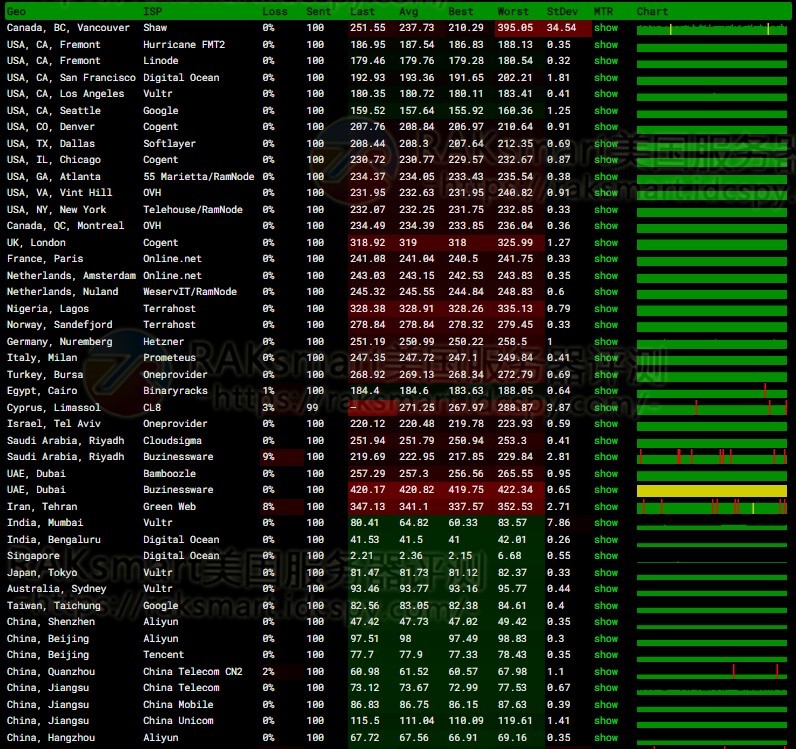This screenshot has width=796, height=749.
Task: Show MTR for Quanzhou China Telecom CN2
Action: [606, 672]
